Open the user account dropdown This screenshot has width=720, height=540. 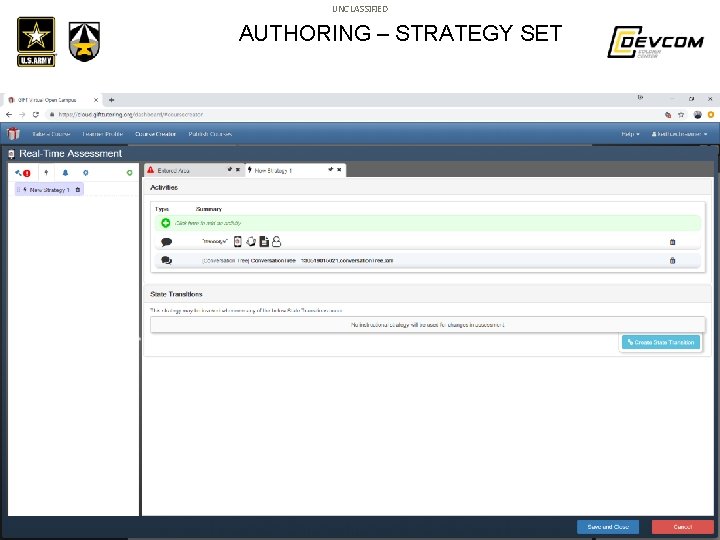(x=679, y=134)
